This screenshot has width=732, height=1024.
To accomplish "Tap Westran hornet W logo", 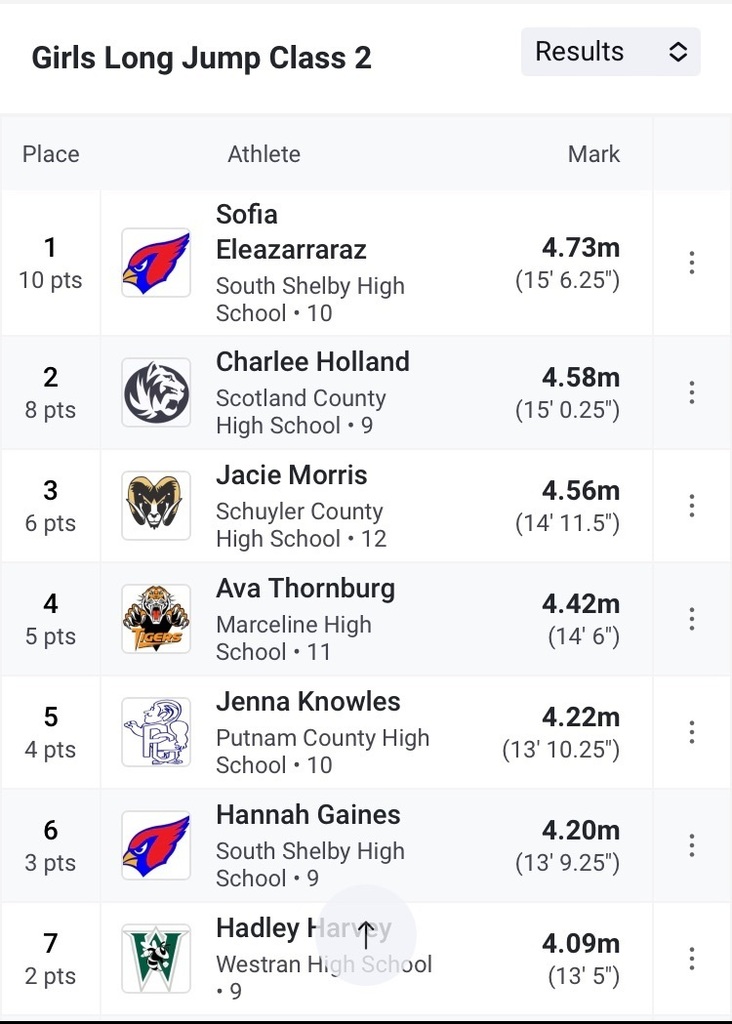I will click(156, 959).
